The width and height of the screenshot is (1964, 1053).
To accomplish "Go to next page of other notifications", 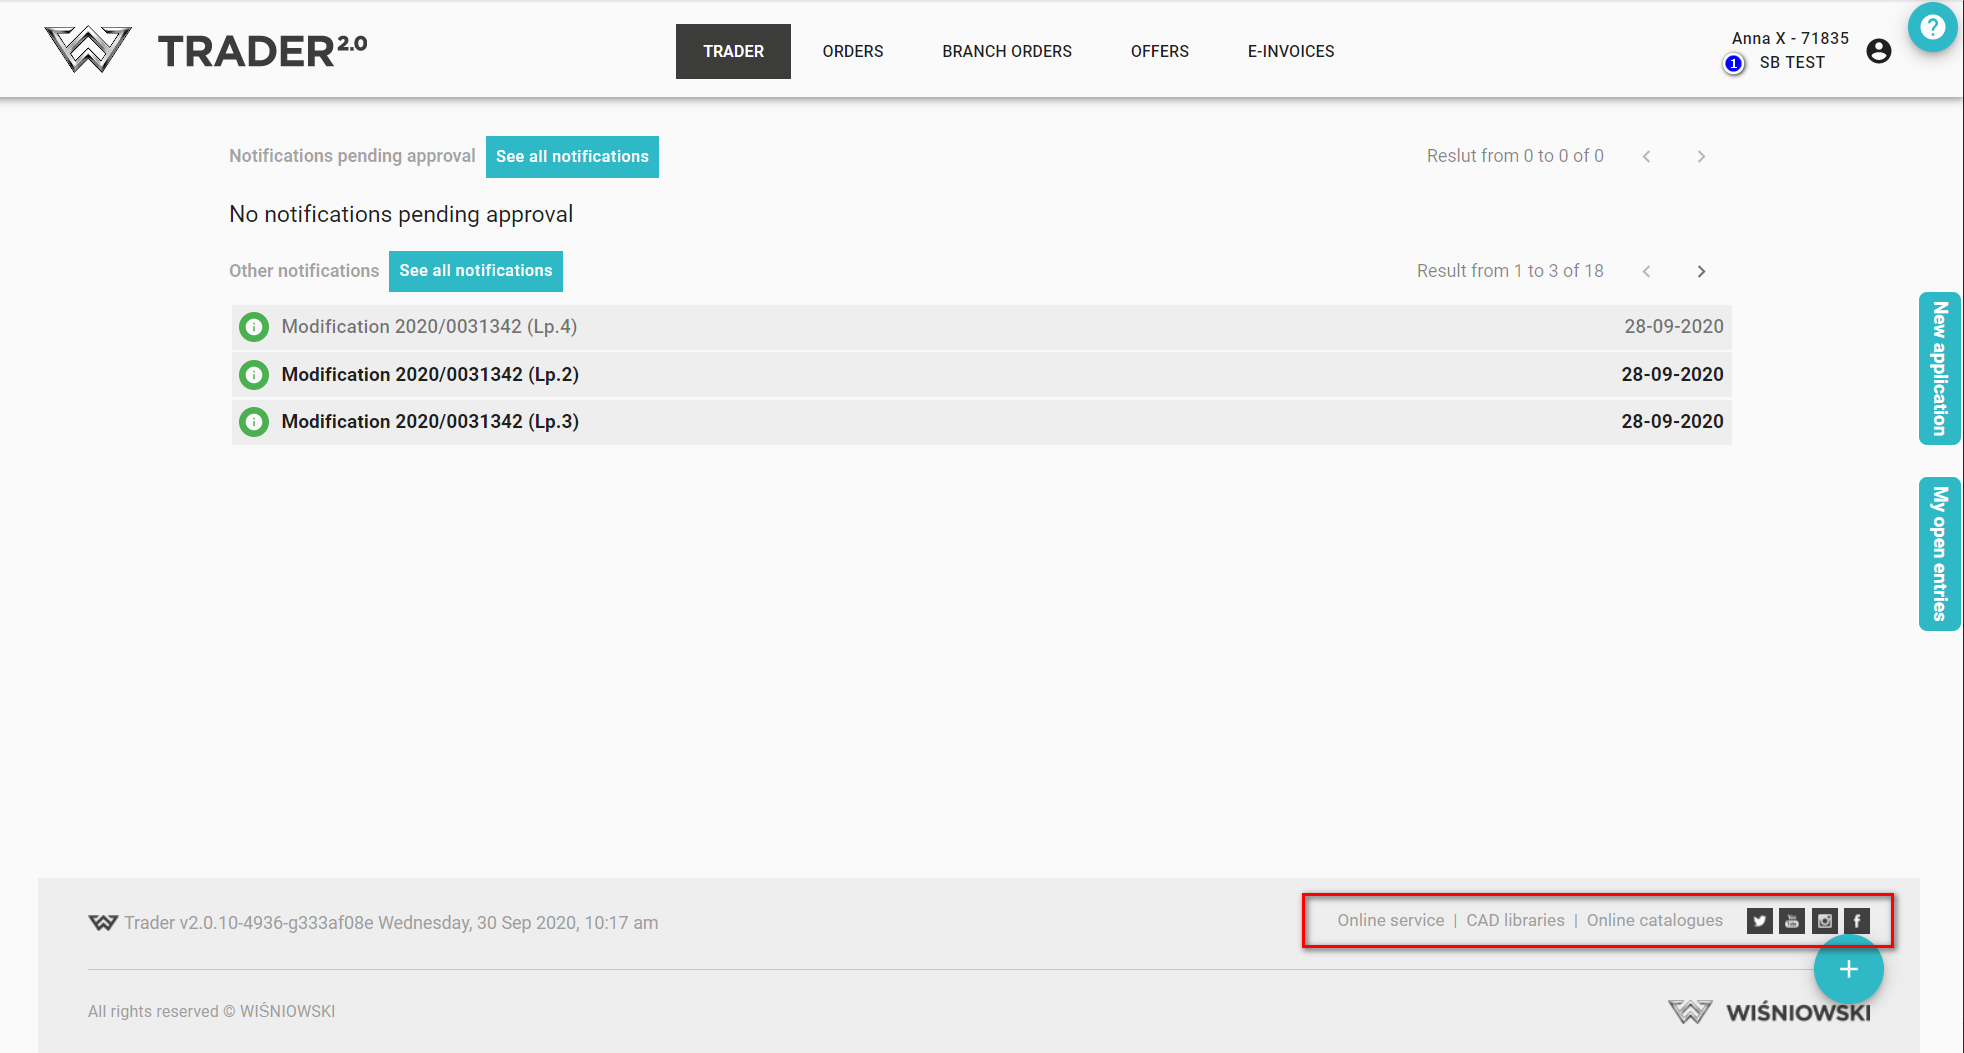I will click(x=1701, y=272).
